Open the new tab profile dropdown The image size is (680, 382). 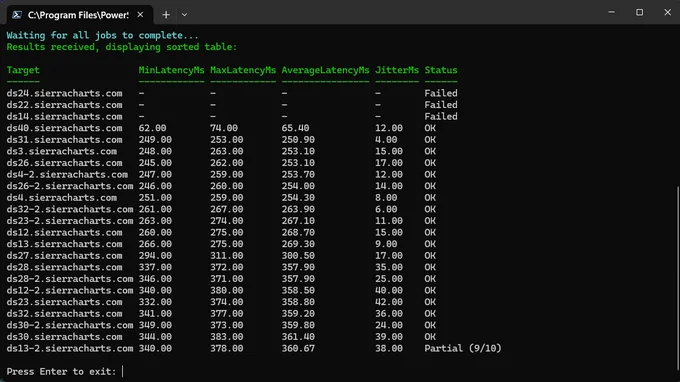coord(184,15)
